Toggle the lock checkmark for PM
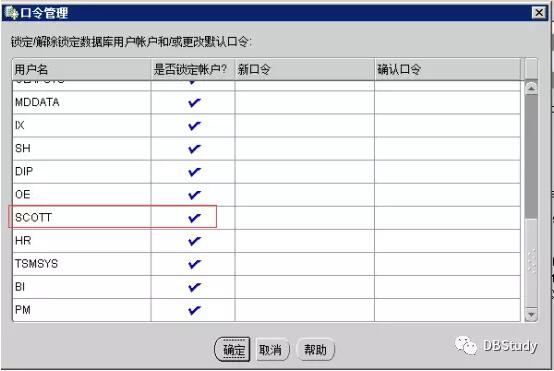 [x=194, y=310]
